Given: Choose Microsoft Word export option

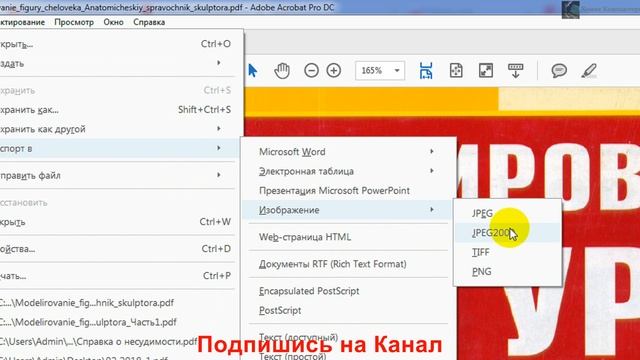Looking at the screenshot, I should (x=347, y=151).
